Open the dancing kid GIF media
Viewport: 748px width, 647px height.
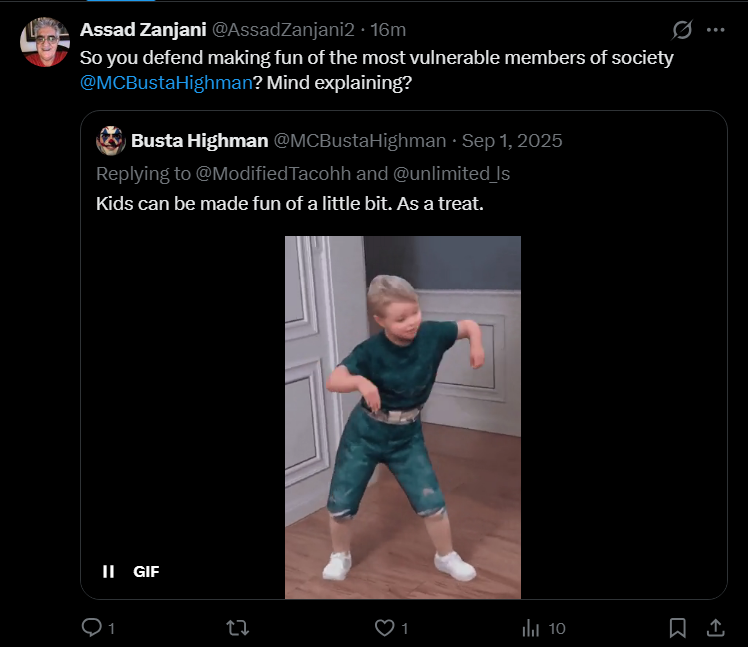click(x=403, y=417)
